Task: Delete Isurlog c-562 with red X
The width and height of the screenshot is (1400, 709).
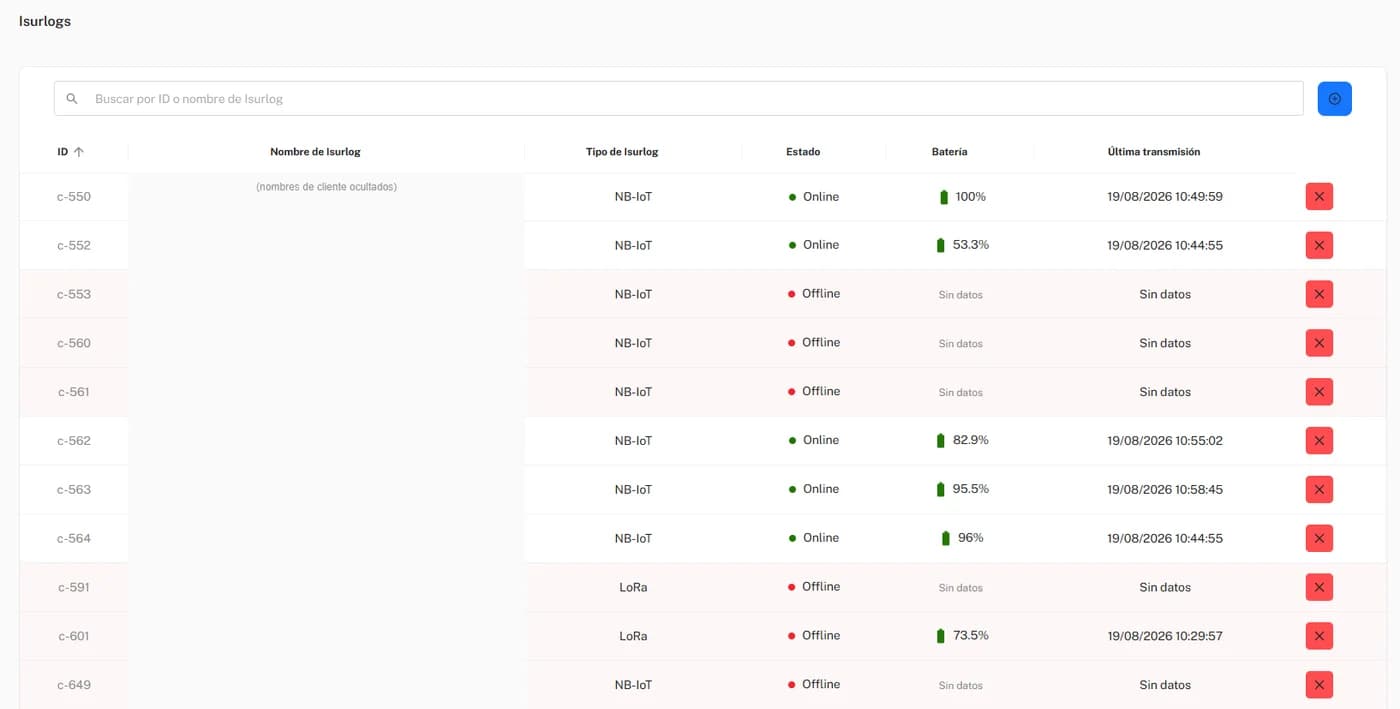Action: [x=1319, y=441]
